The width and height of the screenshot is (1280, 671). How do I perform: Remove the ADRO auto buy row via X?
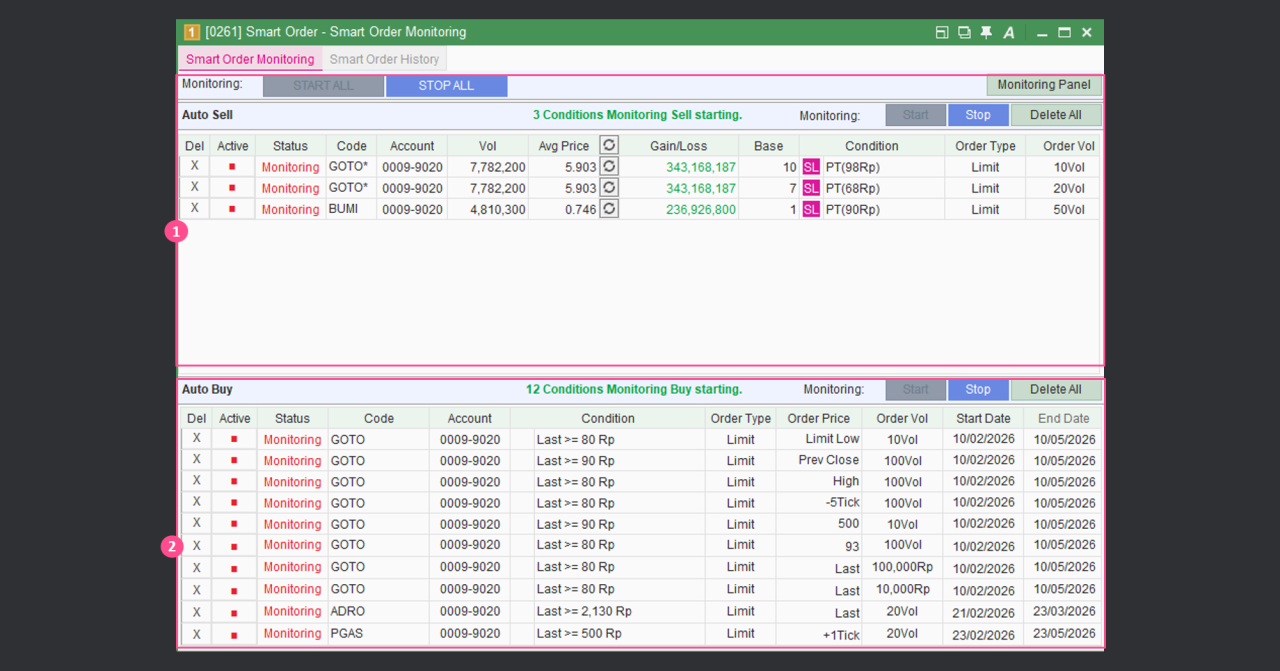pos(196,612)
